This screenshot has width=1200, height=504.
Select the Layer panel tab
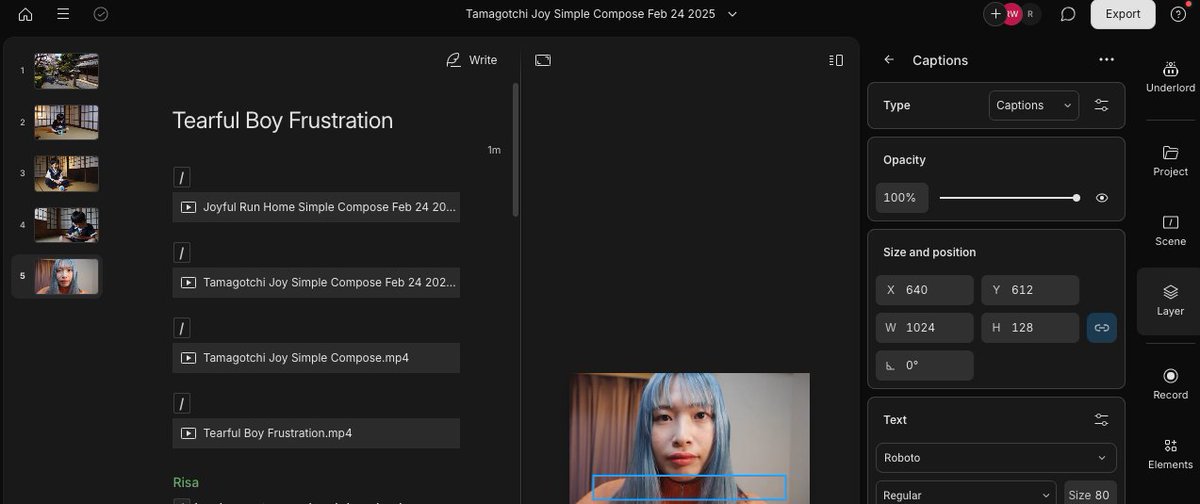pyautogui.click(x=1170, y=300)
